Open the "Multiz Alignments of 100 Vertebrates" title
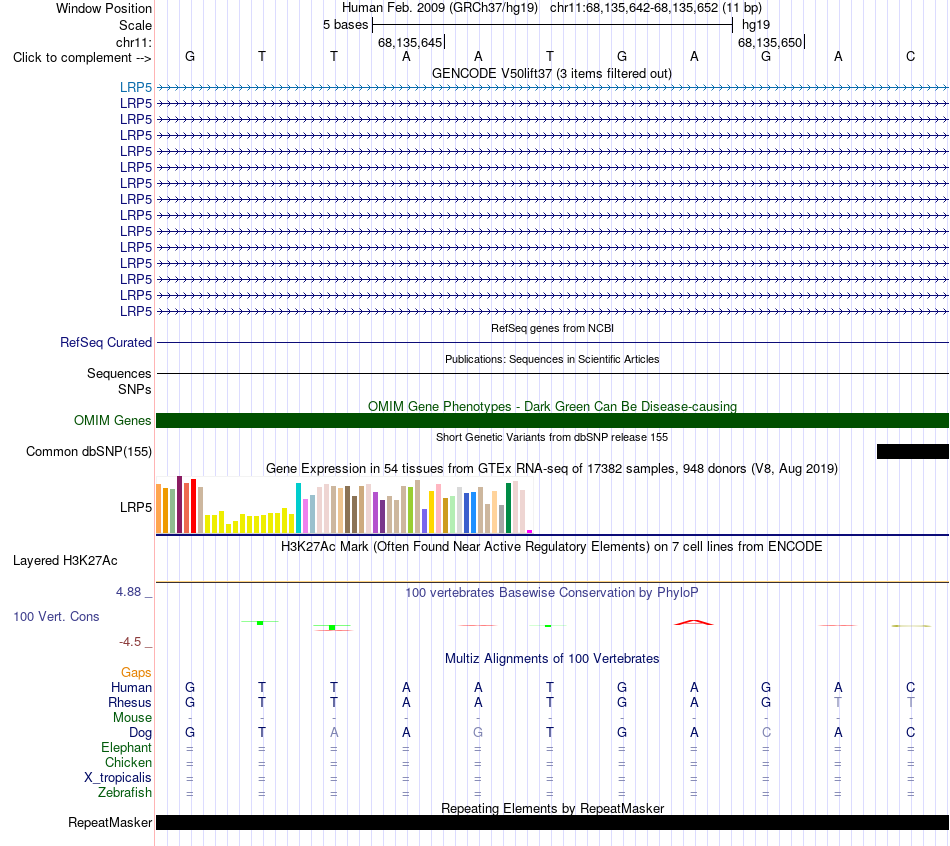This screenshot has width=950, height=846. [552, 659]
